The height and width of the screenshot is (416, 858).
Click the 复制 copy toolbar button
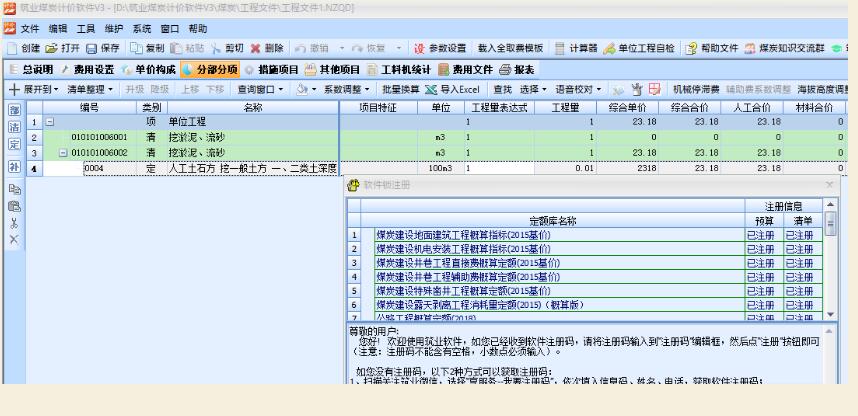coord(147,48)
